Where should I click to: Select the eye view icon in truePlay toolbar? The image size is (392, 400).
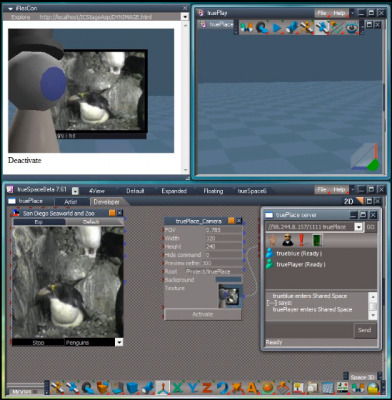[351, 28]
